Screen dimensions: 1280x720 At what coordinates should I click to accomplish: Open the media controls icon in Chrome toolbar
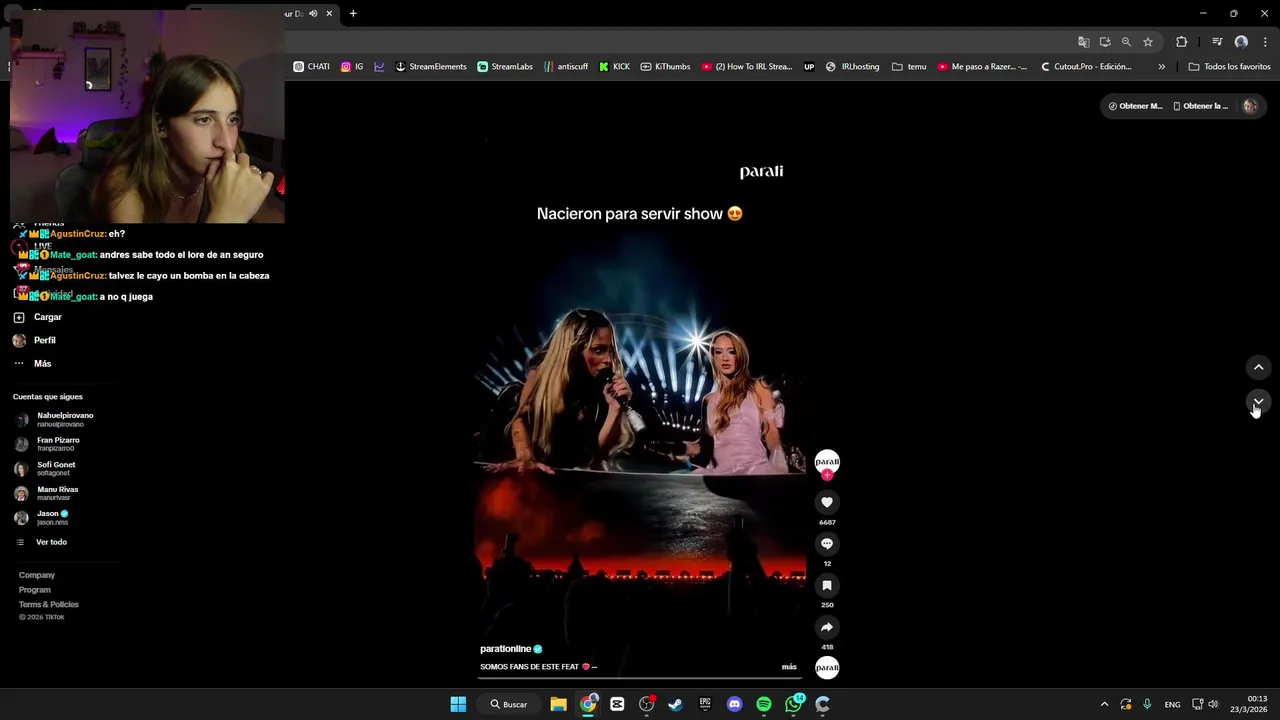(1217, 42)
